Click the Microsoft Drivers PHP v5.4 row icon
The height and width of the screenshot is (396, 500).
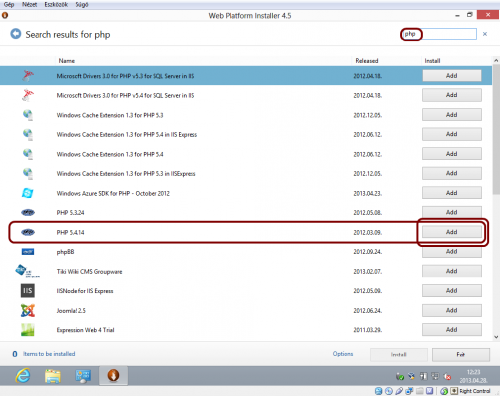28,95
